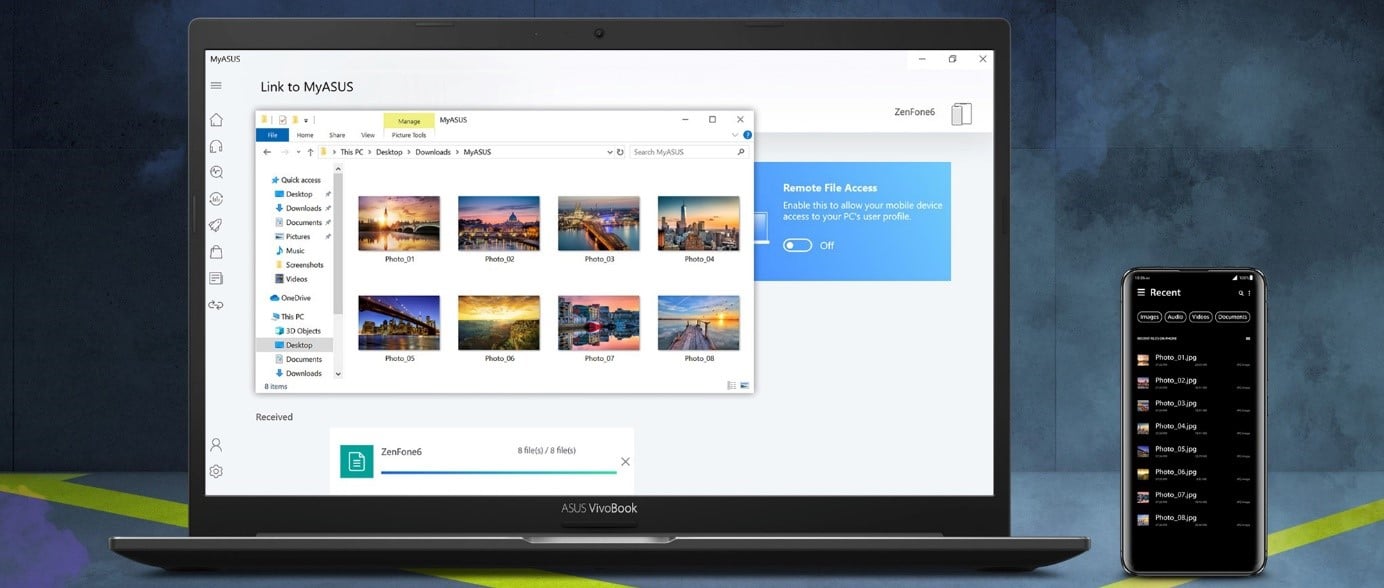Click the ZenFone6 phone device icon
This screenshot has height=588, width=1384.
[961, 114]
